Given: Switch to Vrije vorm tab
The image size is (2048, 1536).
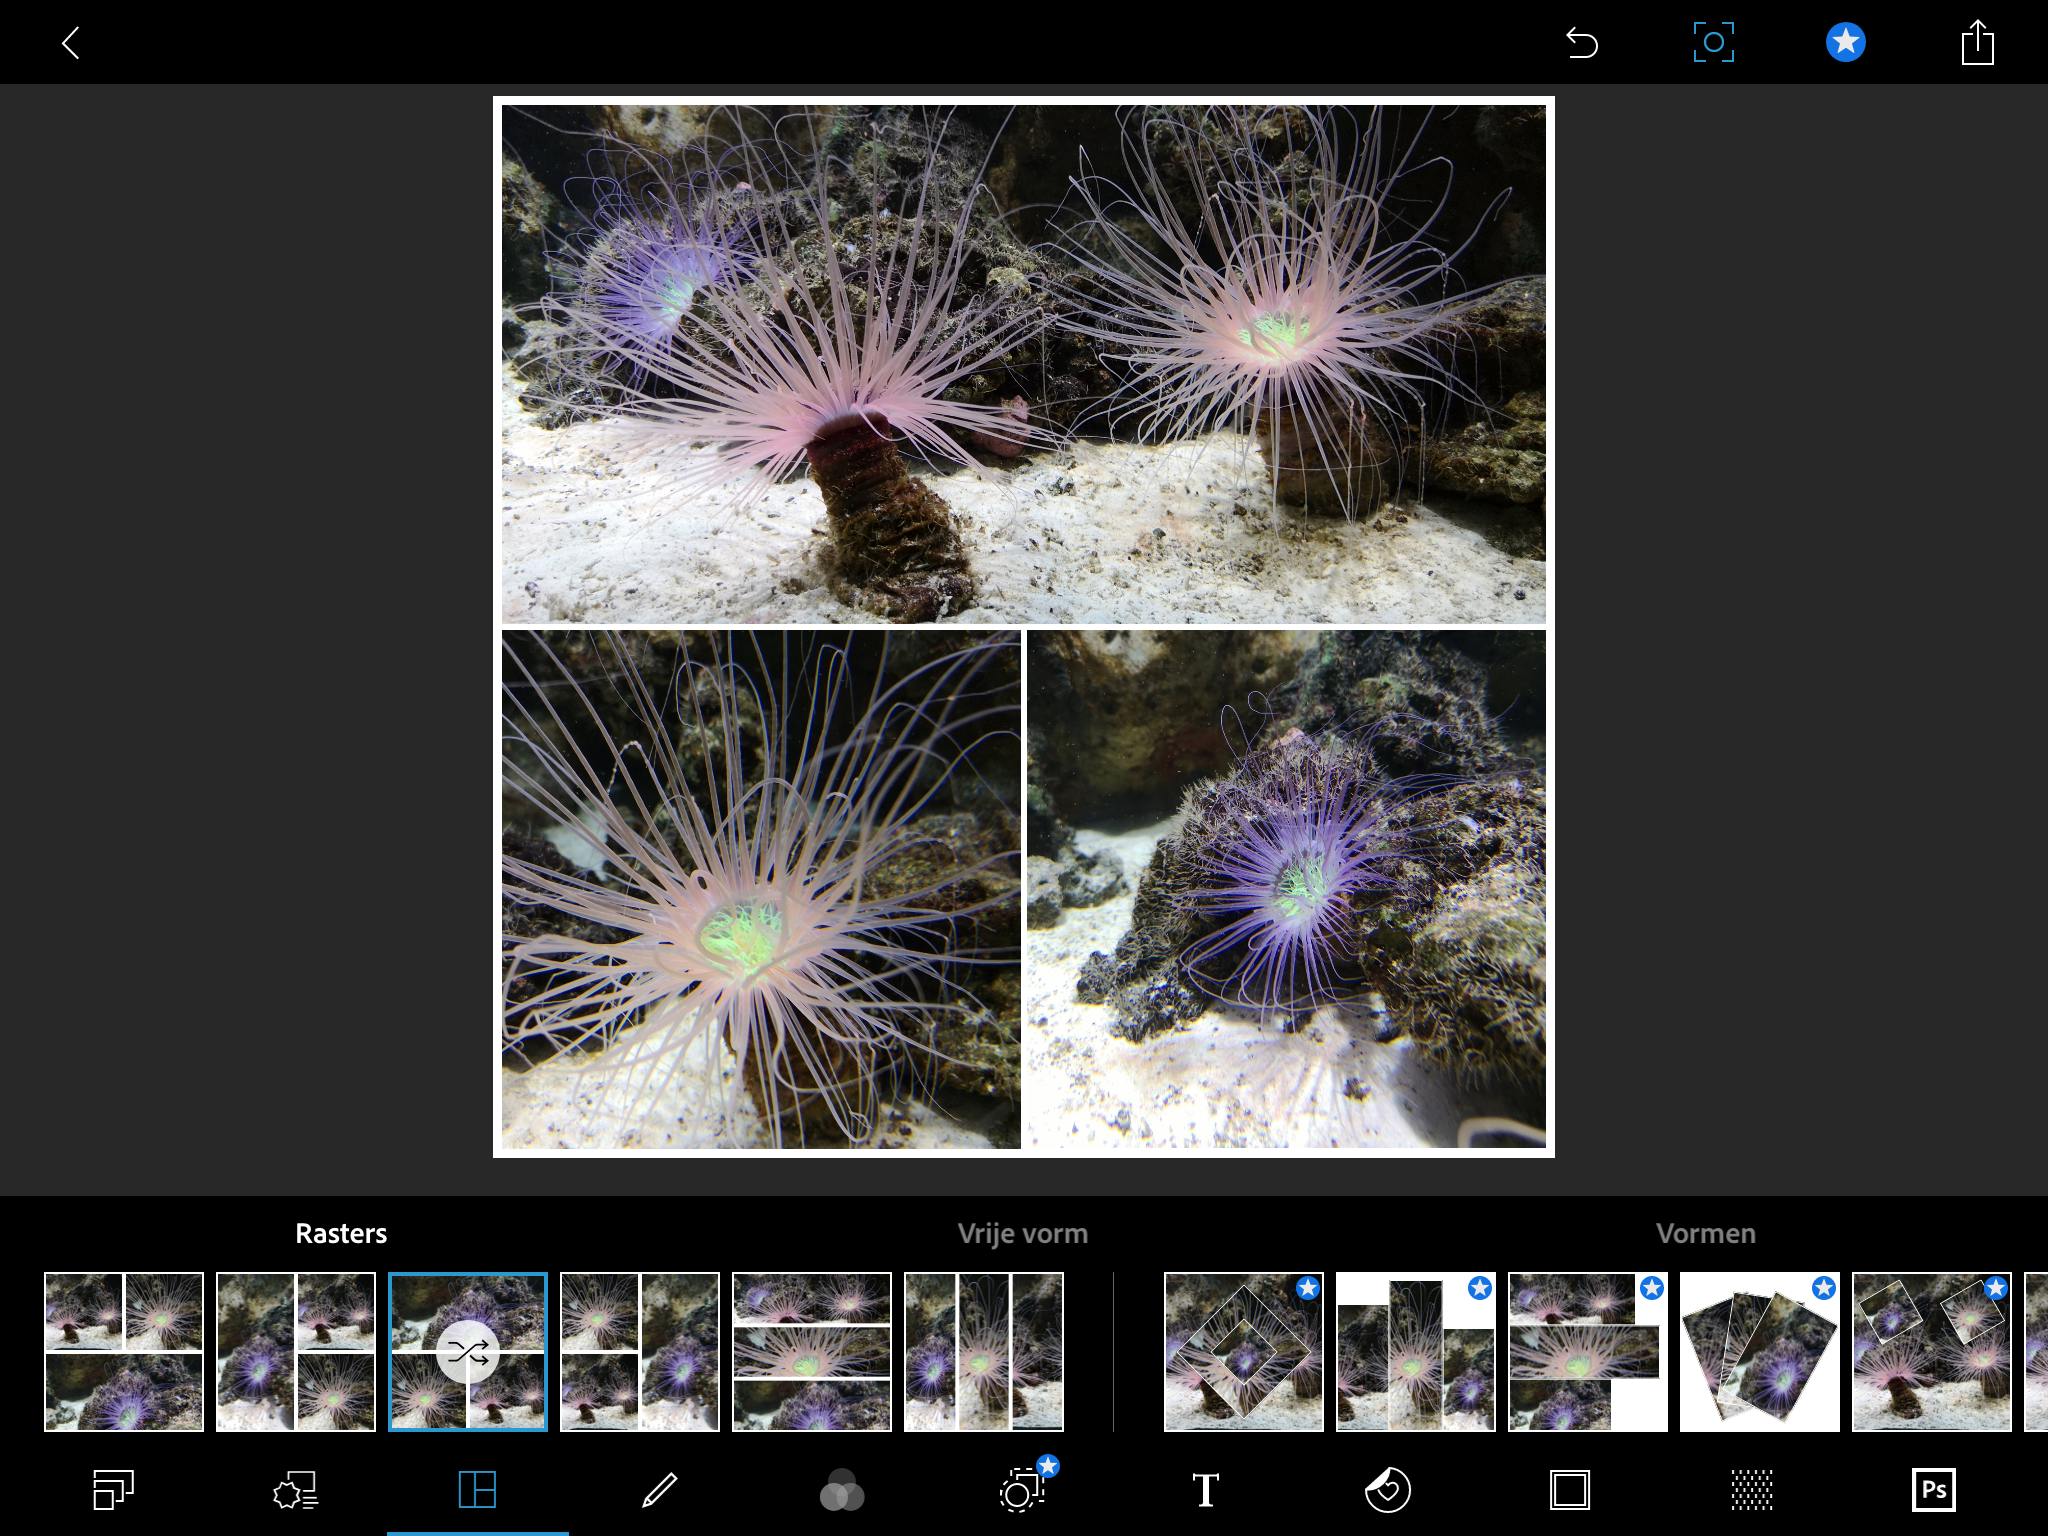Looking at the screenshot, I should [x=1022, y=1233].
